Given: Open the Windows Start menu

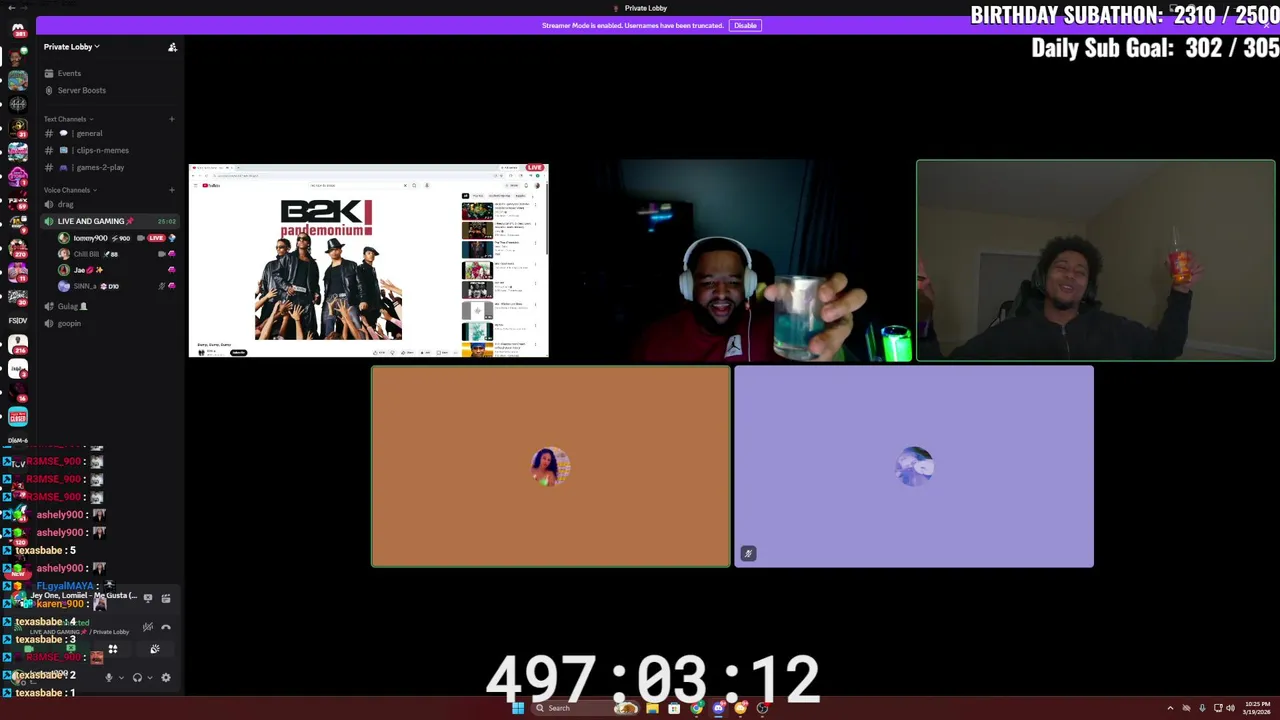Looking at the screenshot, I should coord(517,708).
